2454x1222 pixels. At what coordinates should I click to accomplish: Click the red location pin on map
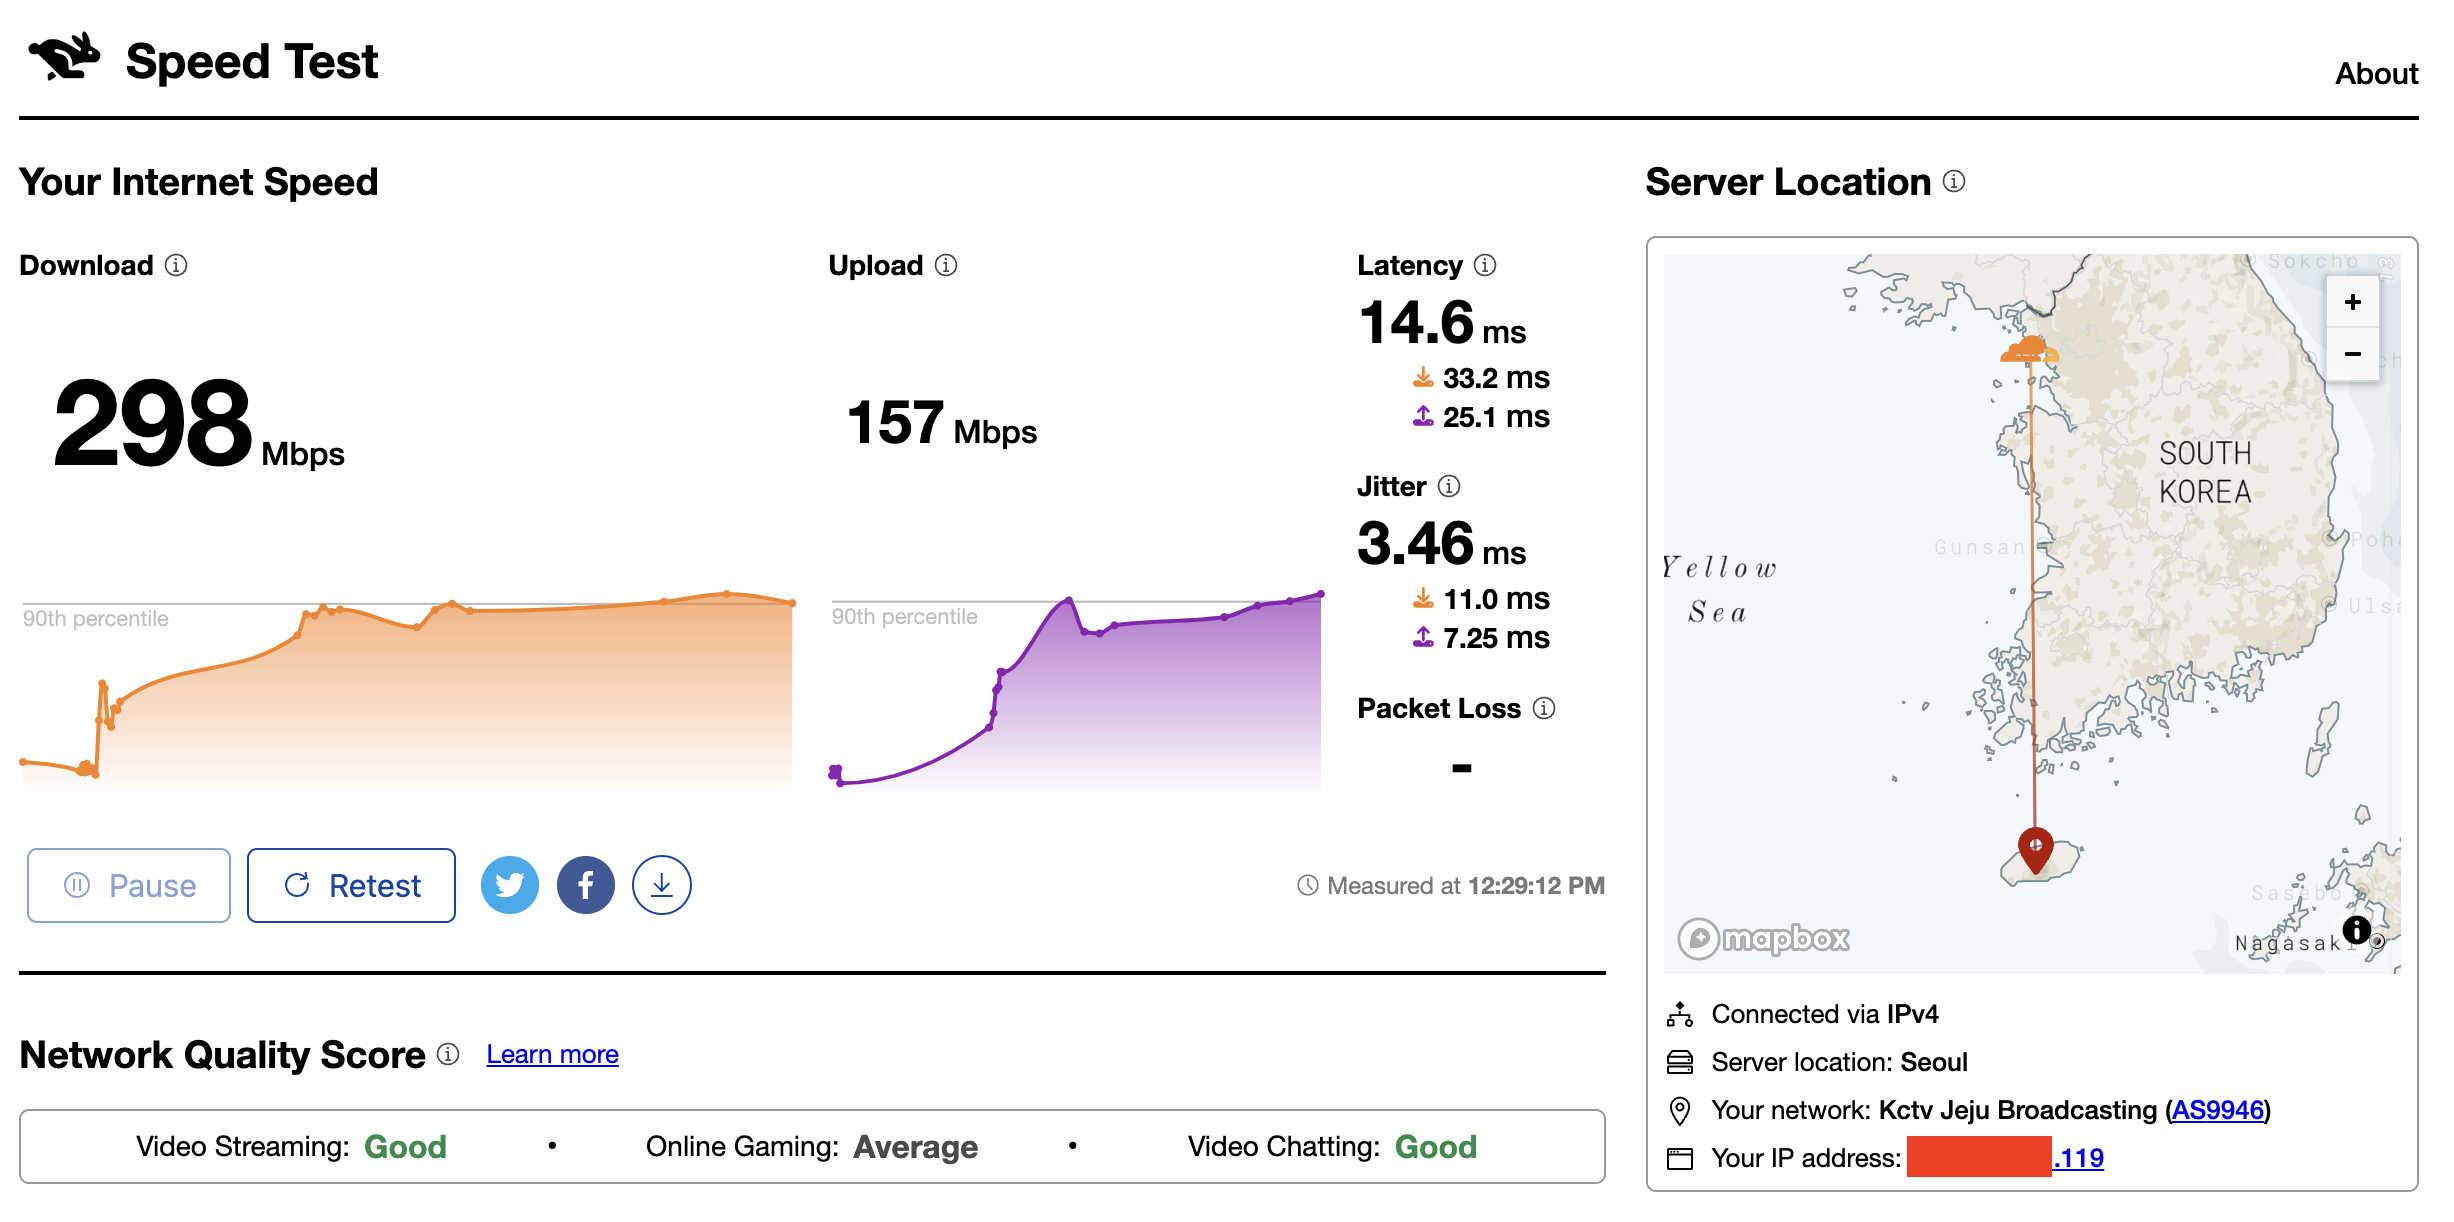tap(2035, 848)
